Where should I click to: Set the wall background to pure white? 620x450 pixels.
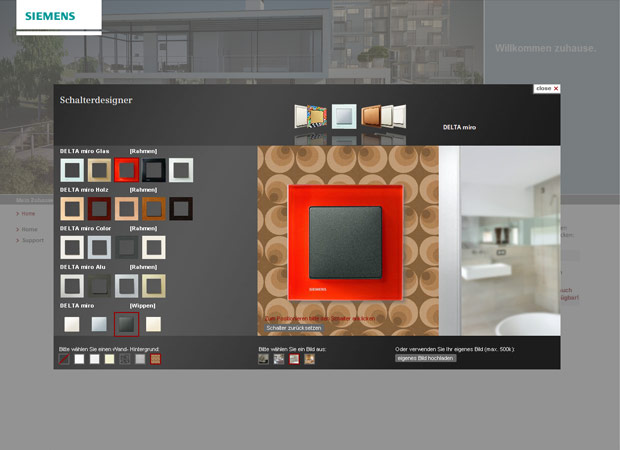(79, 359)
